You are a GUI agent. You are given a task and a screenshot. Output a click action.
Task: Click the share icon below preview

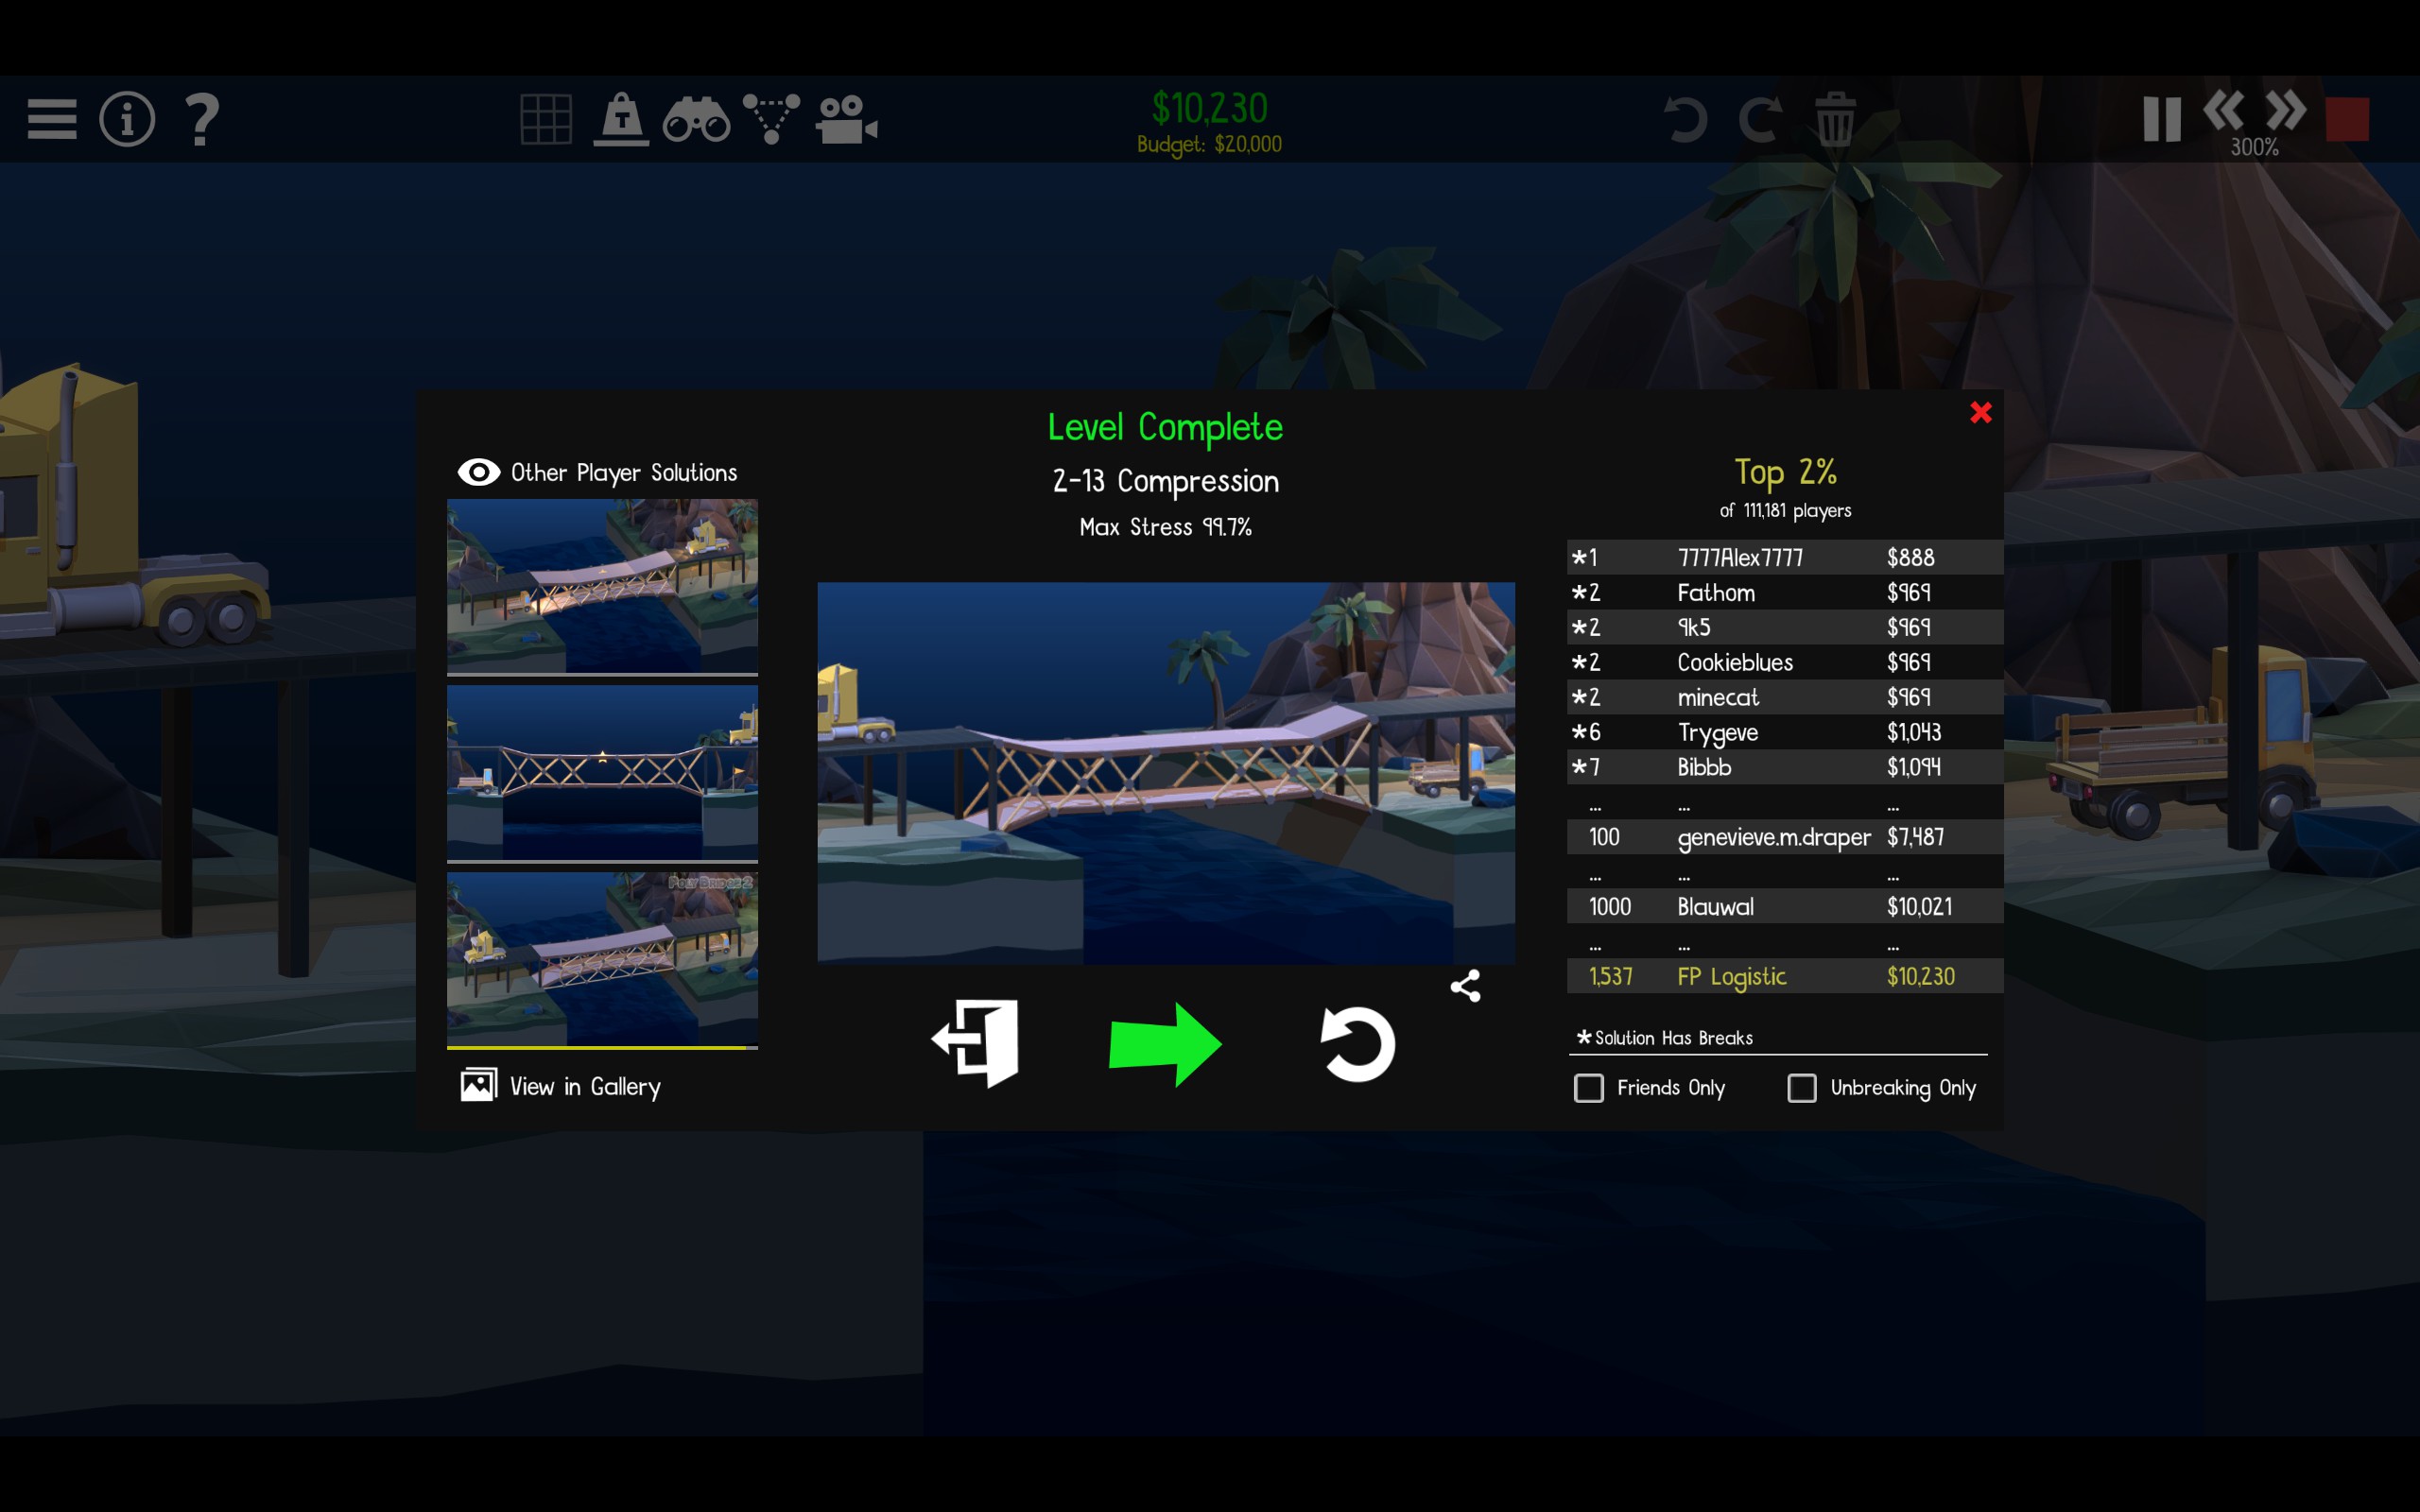pos(1465,986)
